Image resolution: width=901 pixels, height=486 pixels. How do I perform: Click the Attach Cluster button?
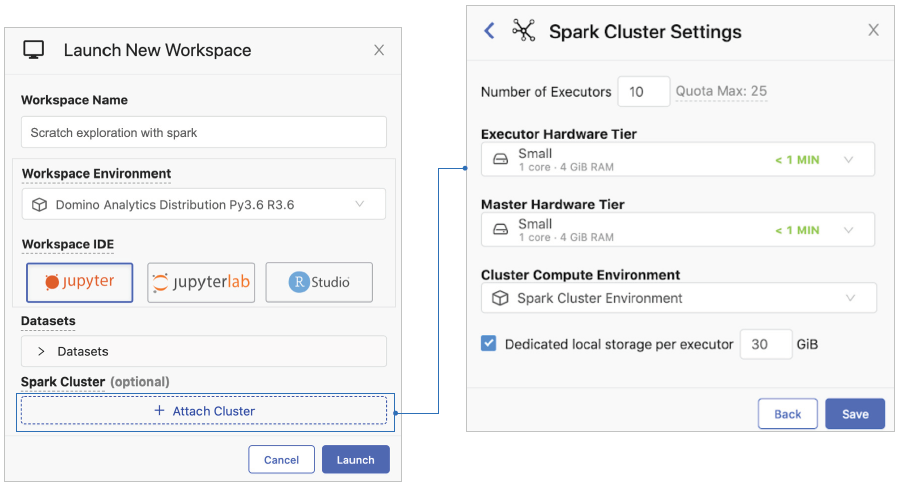tap(204, 411)
